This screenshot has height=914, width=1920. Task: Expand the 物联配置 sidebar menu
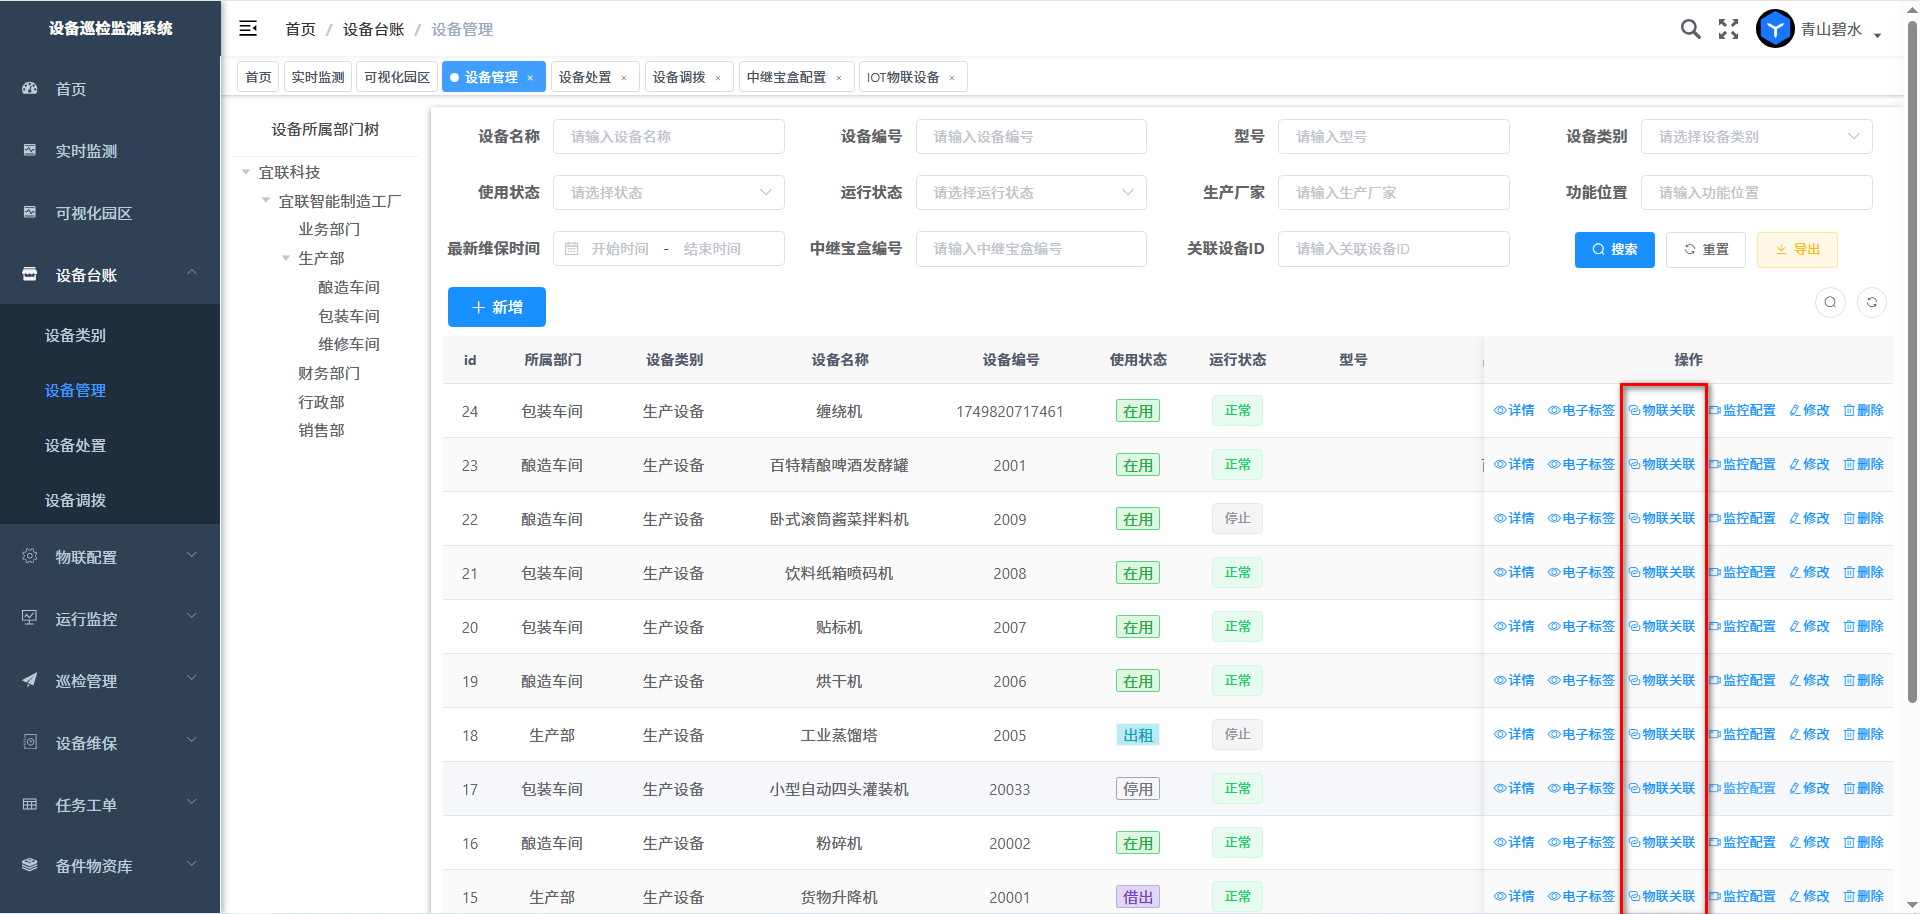tap(110, 557)
